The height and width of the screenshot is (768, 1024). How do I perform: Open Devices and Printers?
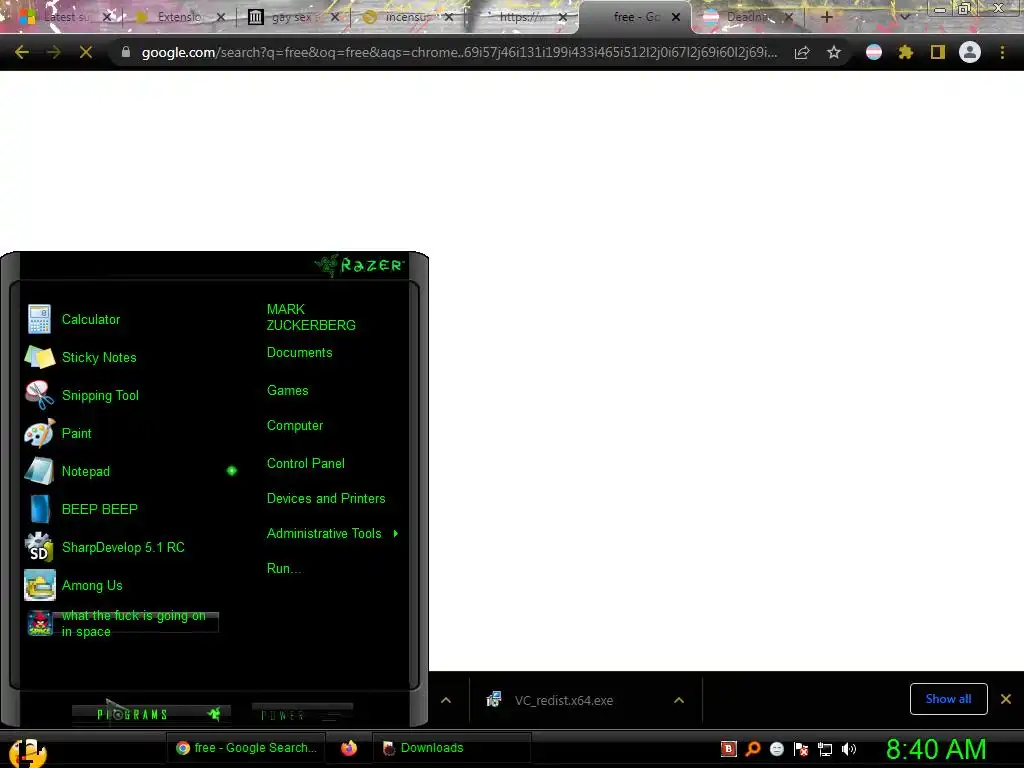(326, 499)
